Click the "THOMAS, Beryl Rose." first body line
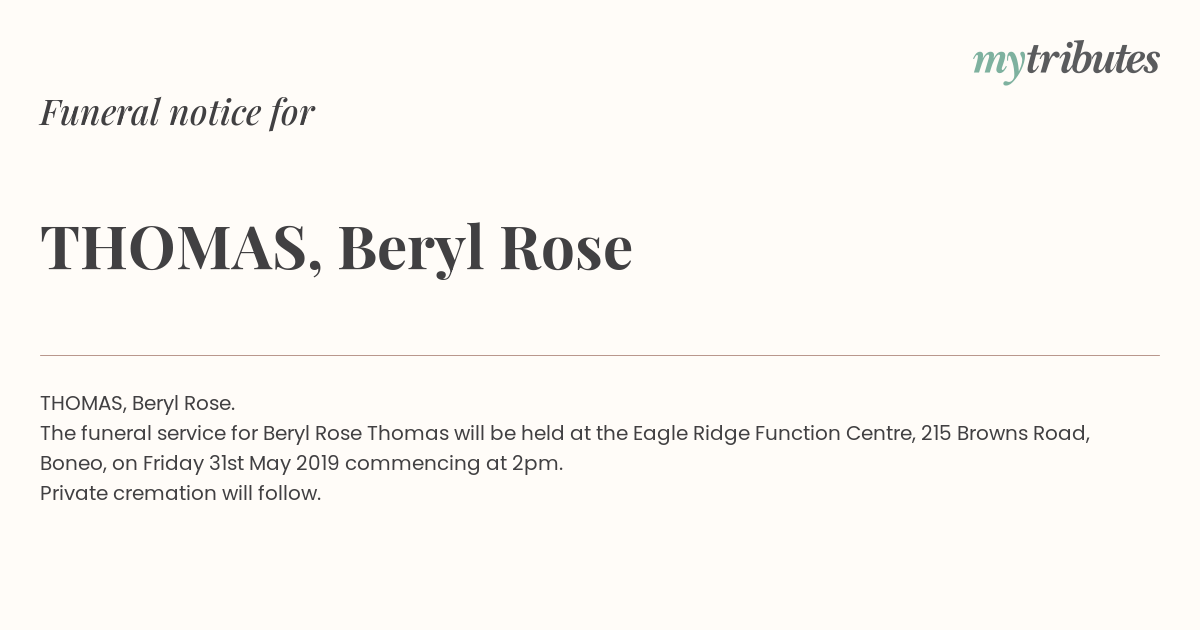 coord(138,404)
